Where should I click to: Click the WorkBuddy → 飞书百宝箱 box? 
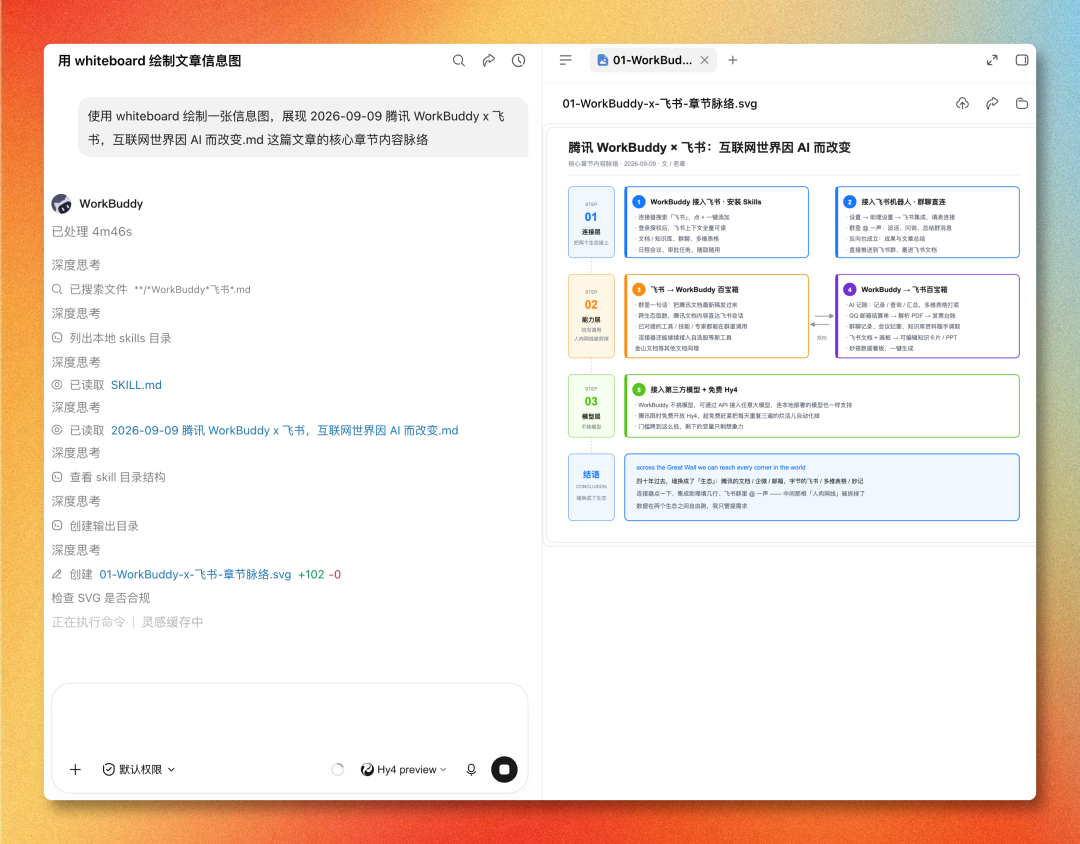click(x=927, y=316)
